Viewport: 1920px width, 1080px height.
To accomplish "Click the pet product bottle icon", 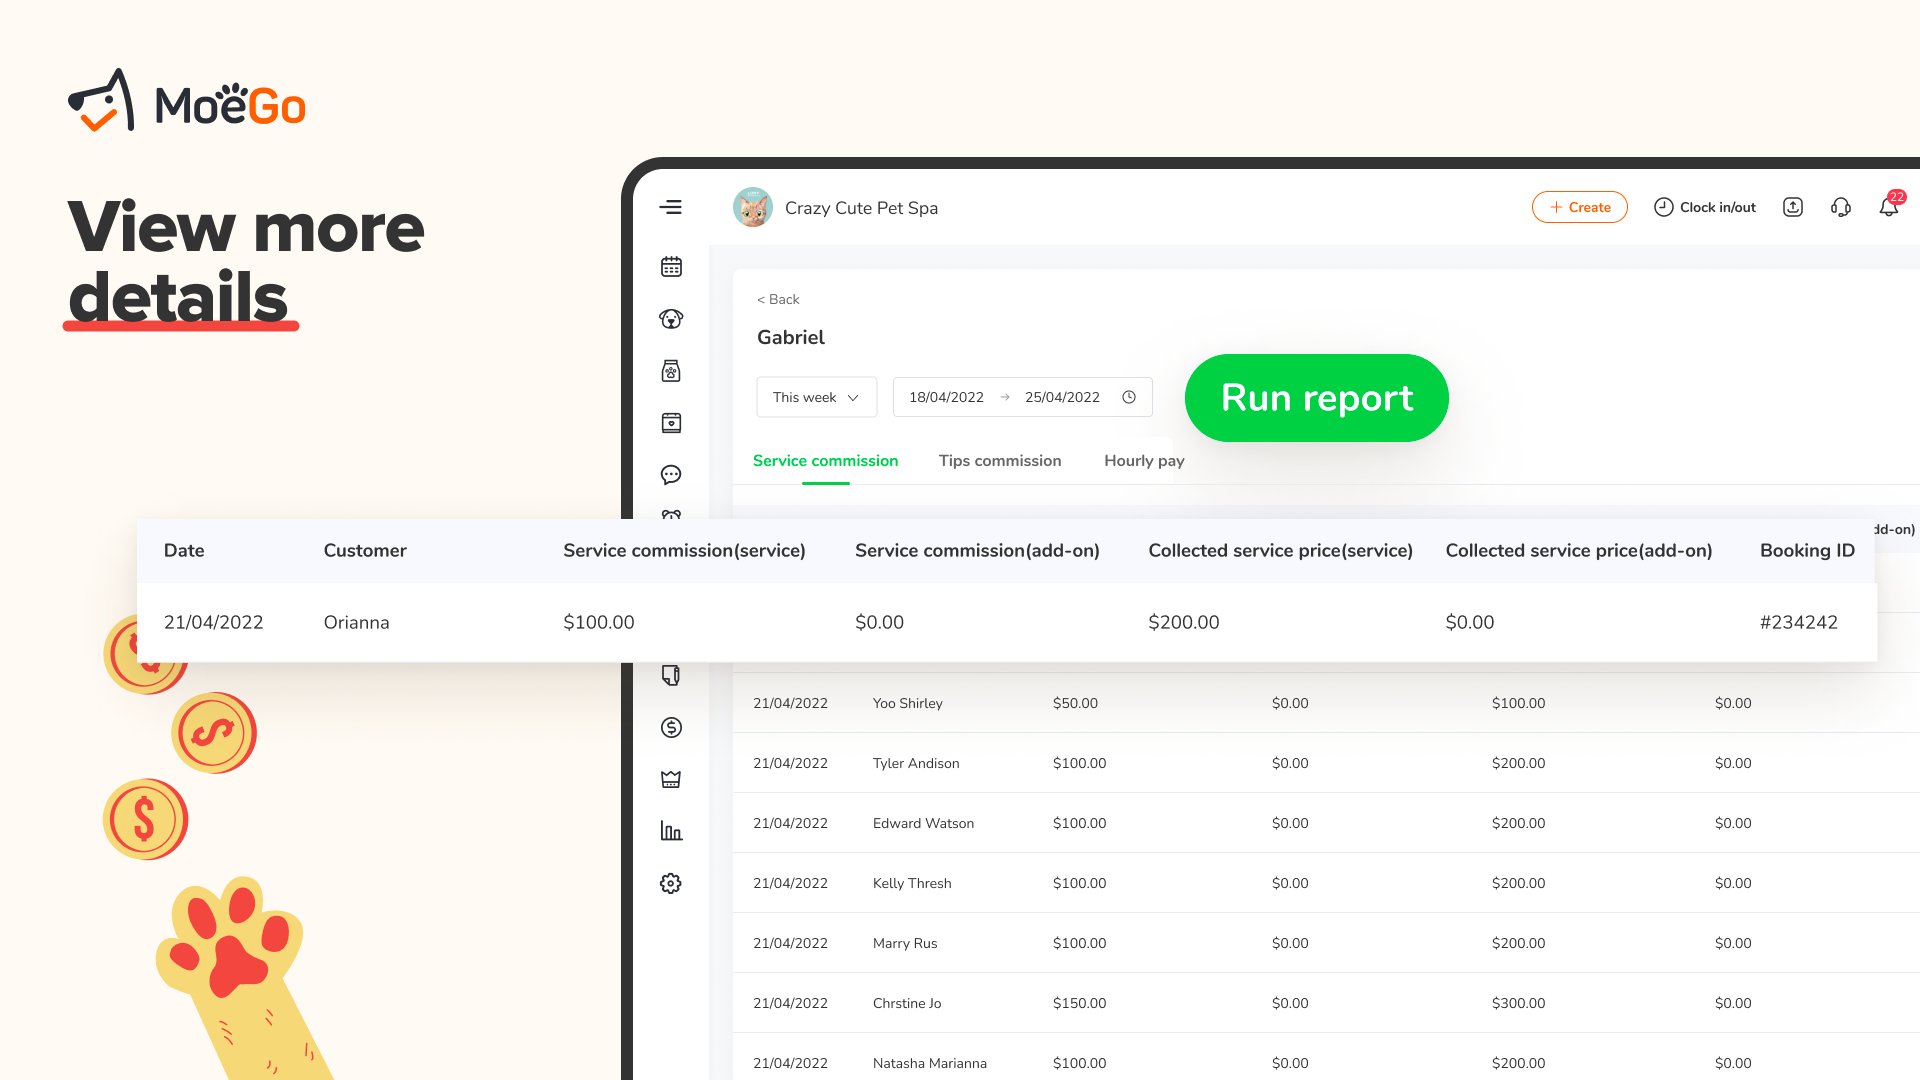I will (671, 371).
